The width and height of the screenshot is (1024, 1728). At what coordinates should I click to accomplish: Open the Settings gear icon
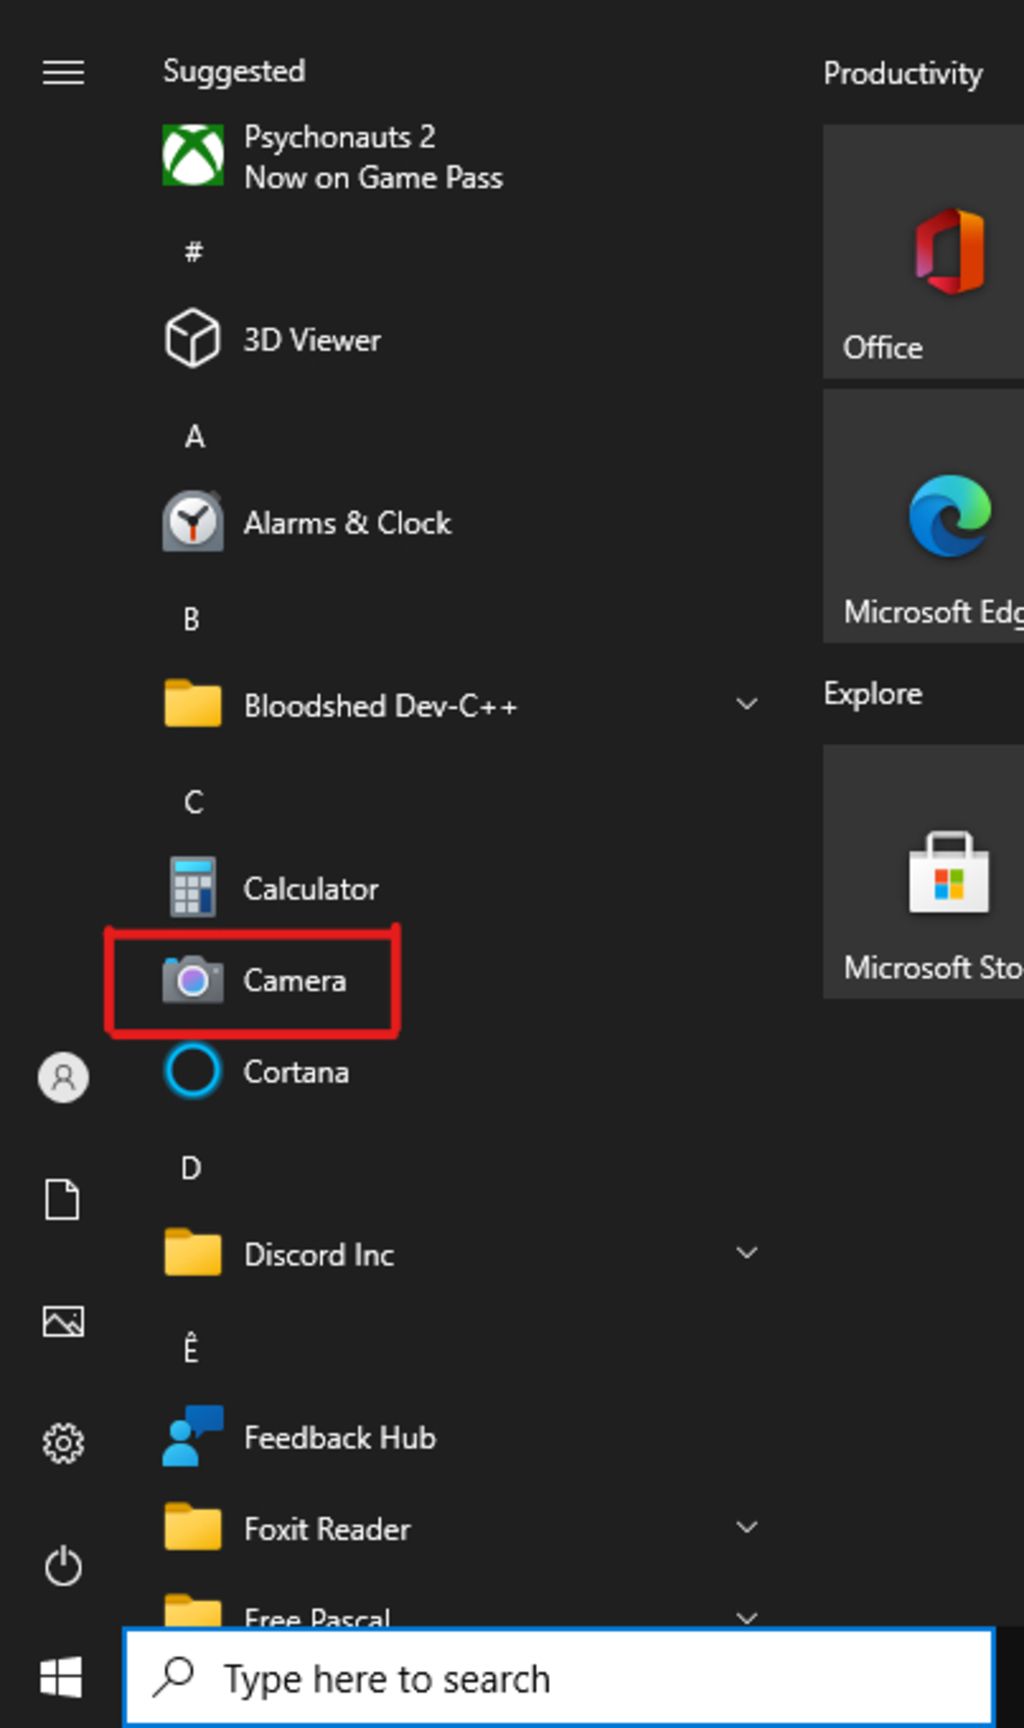[x=63, y=1443]
